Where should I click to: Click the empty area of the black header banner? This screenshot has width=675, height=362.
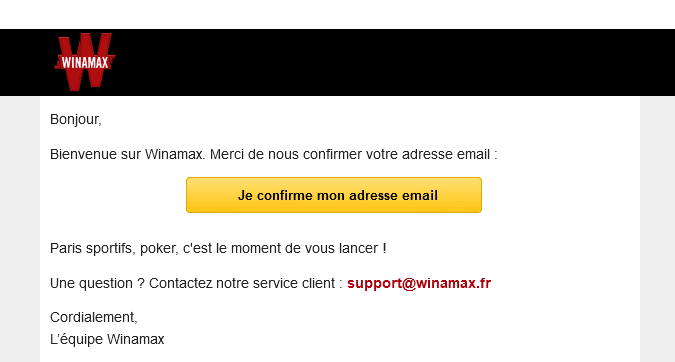point(387,62)
